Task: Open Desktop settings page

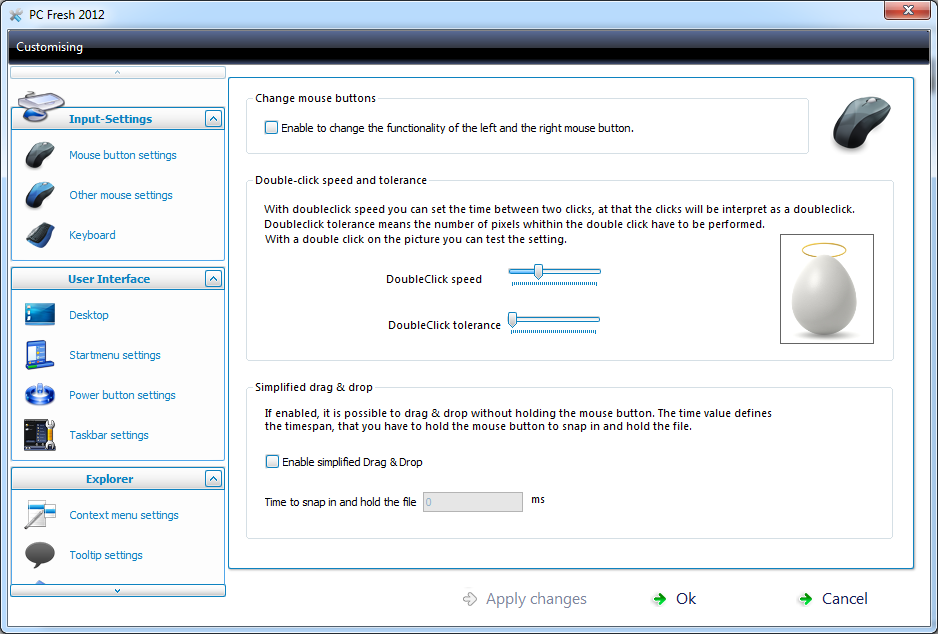Action: pos(89,315)
